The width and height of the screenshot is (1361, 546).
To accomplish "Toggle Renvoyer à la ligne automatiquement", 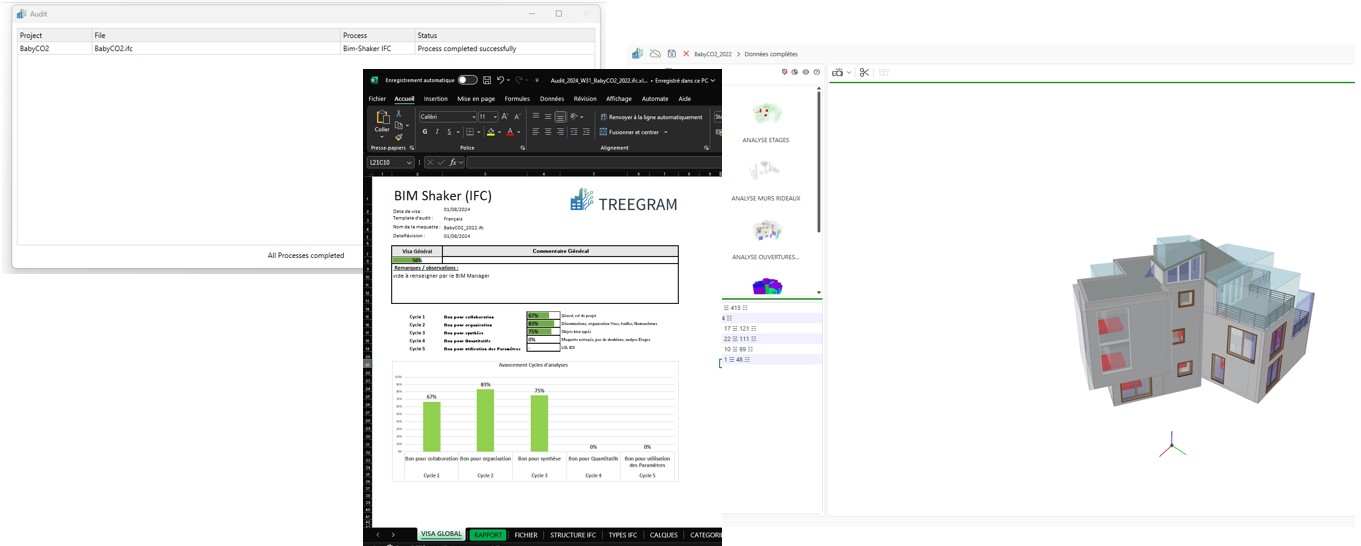I will point(650,117).
